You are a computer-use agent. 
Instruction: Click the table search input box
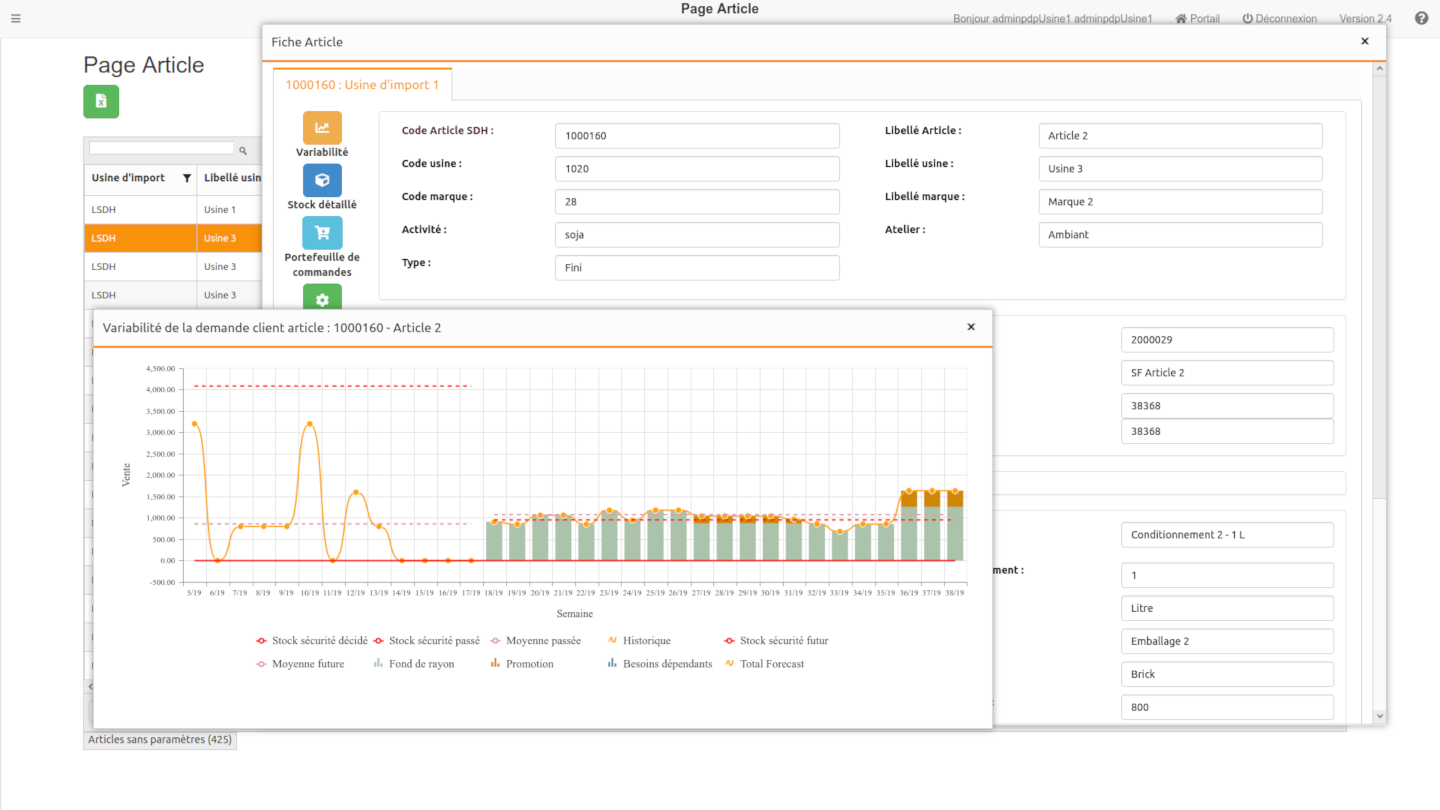coord(162,148)
